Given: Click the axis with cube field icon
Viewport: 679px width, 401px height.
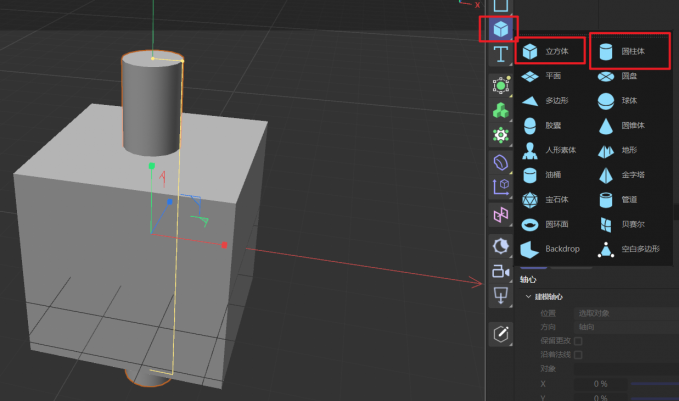Looking at the screenshot, I should [x=501, y=187].
